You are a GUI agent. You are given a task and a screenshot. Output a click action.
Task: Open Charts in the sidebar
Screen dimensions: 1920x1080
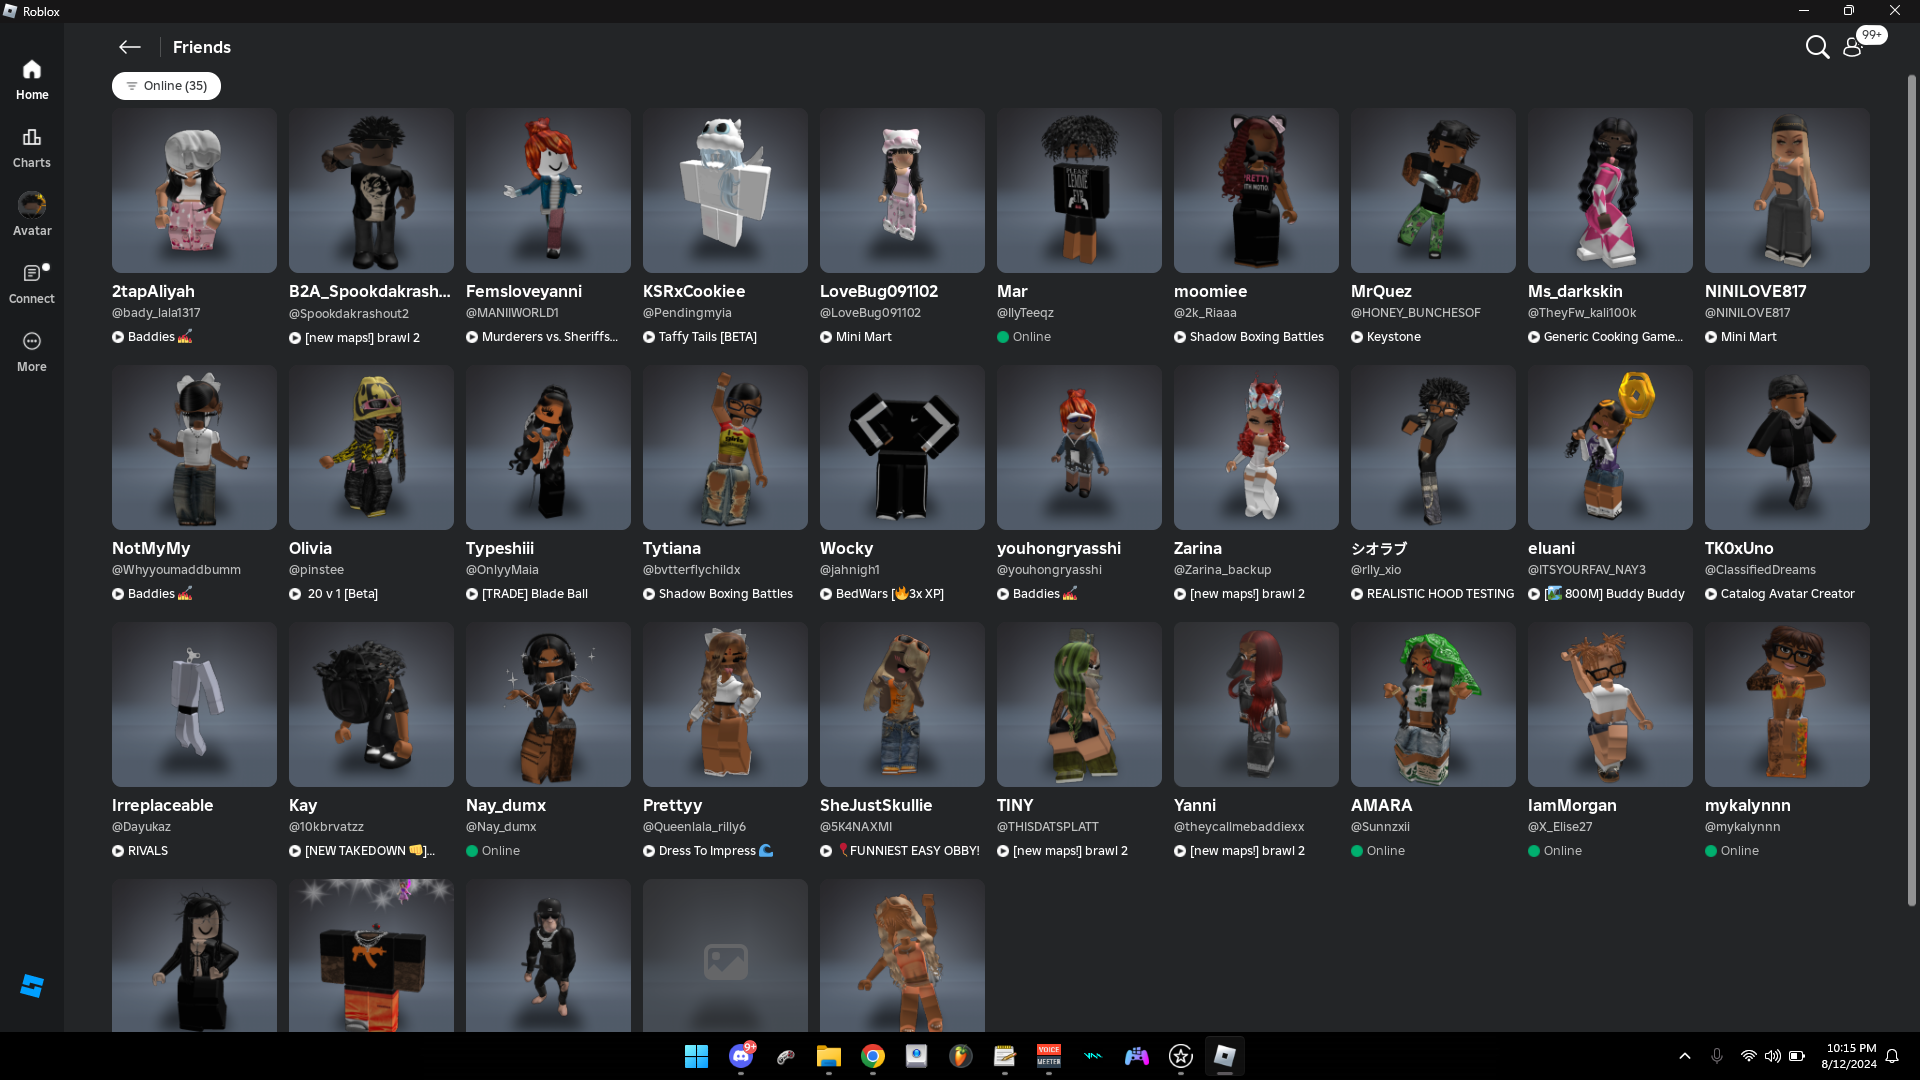pyautogui.click(x=32, y=147)
